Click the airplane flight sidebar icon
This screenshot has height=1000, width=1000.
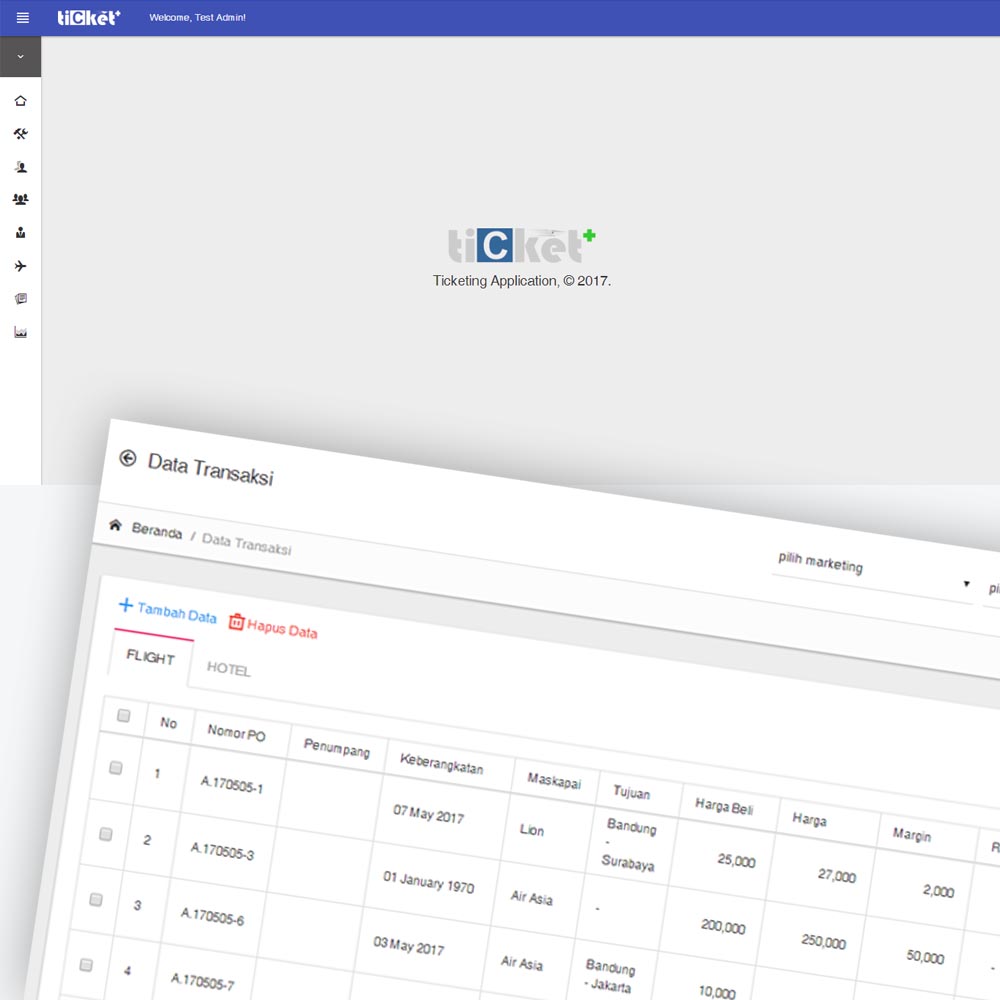(x=20, y=266)
